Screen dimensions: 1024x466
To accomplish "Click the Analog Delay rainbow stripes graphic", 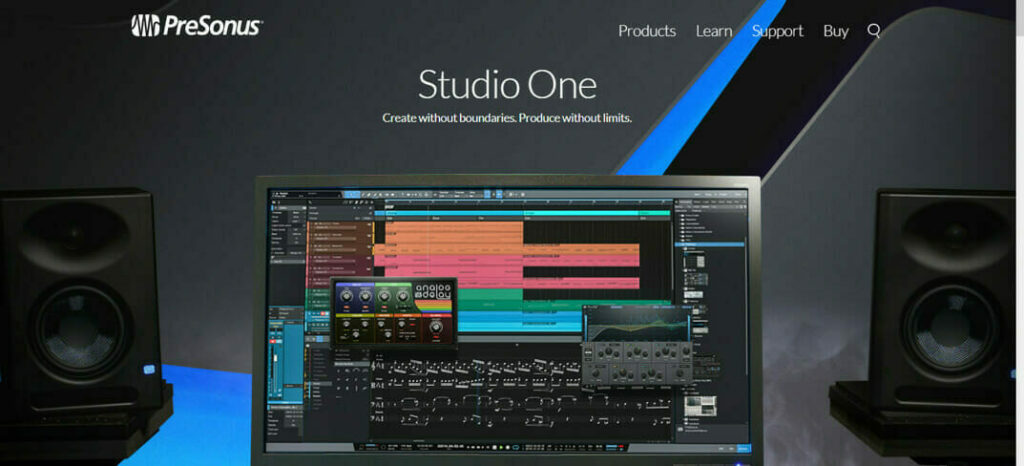I will click(432, 306).
